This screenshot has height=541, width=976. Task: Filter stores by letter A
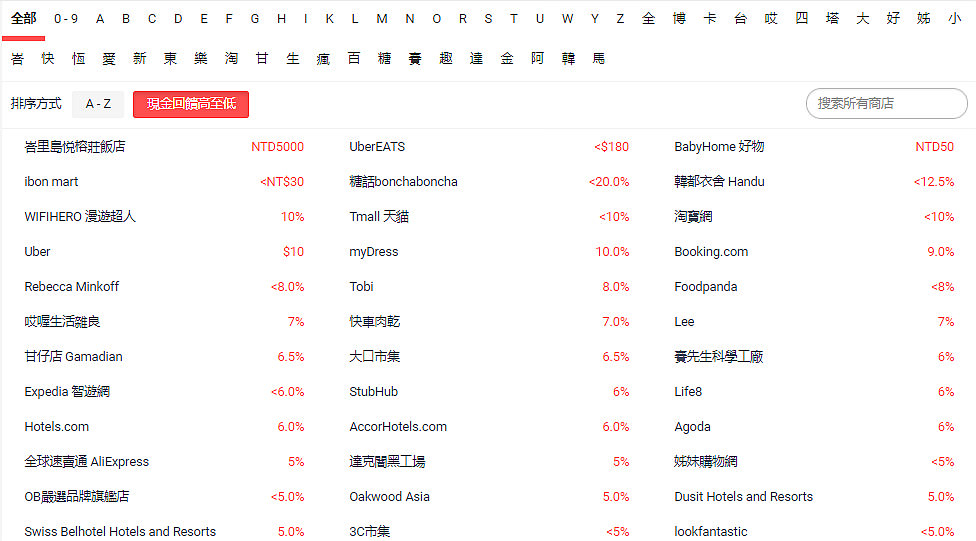tap(100, 19)
